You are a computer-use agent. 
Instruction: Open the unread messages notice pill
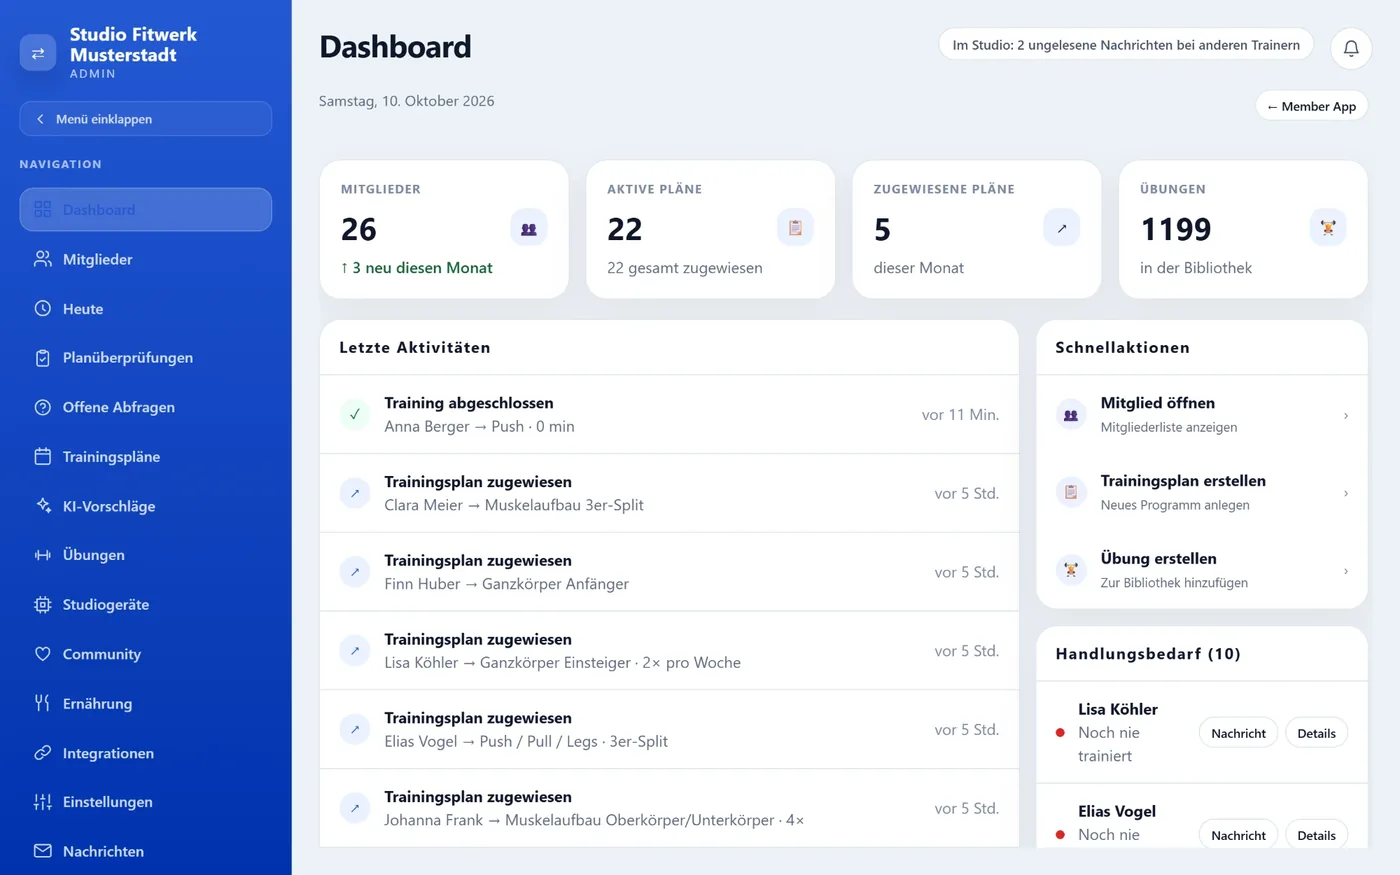1126,45
